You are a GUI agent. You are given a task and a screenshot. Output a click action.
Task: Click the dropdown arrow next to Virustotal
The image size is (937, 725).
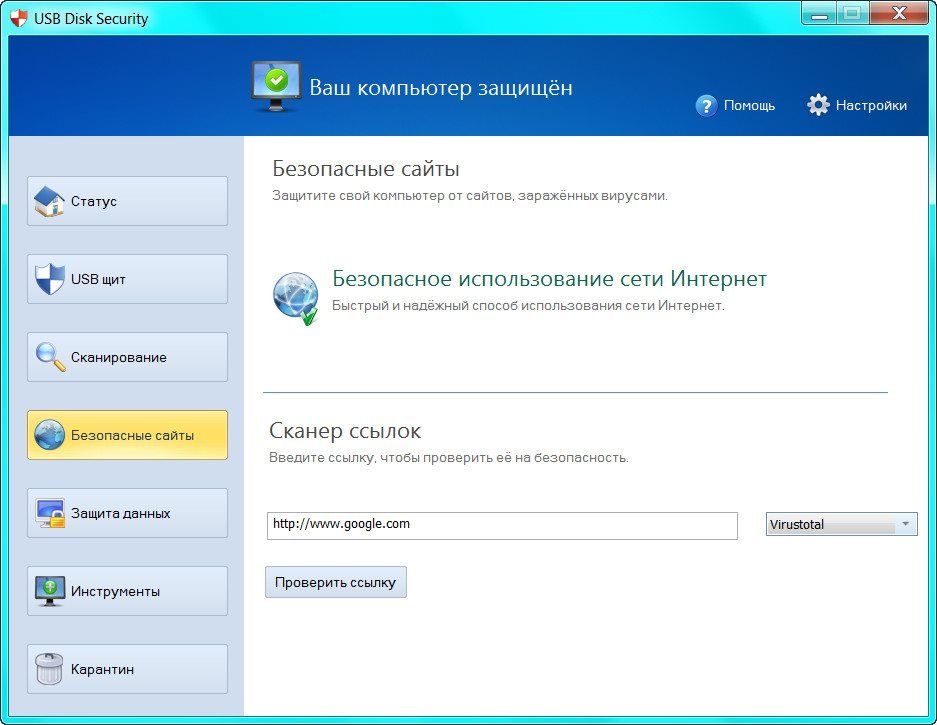point(905,524)
